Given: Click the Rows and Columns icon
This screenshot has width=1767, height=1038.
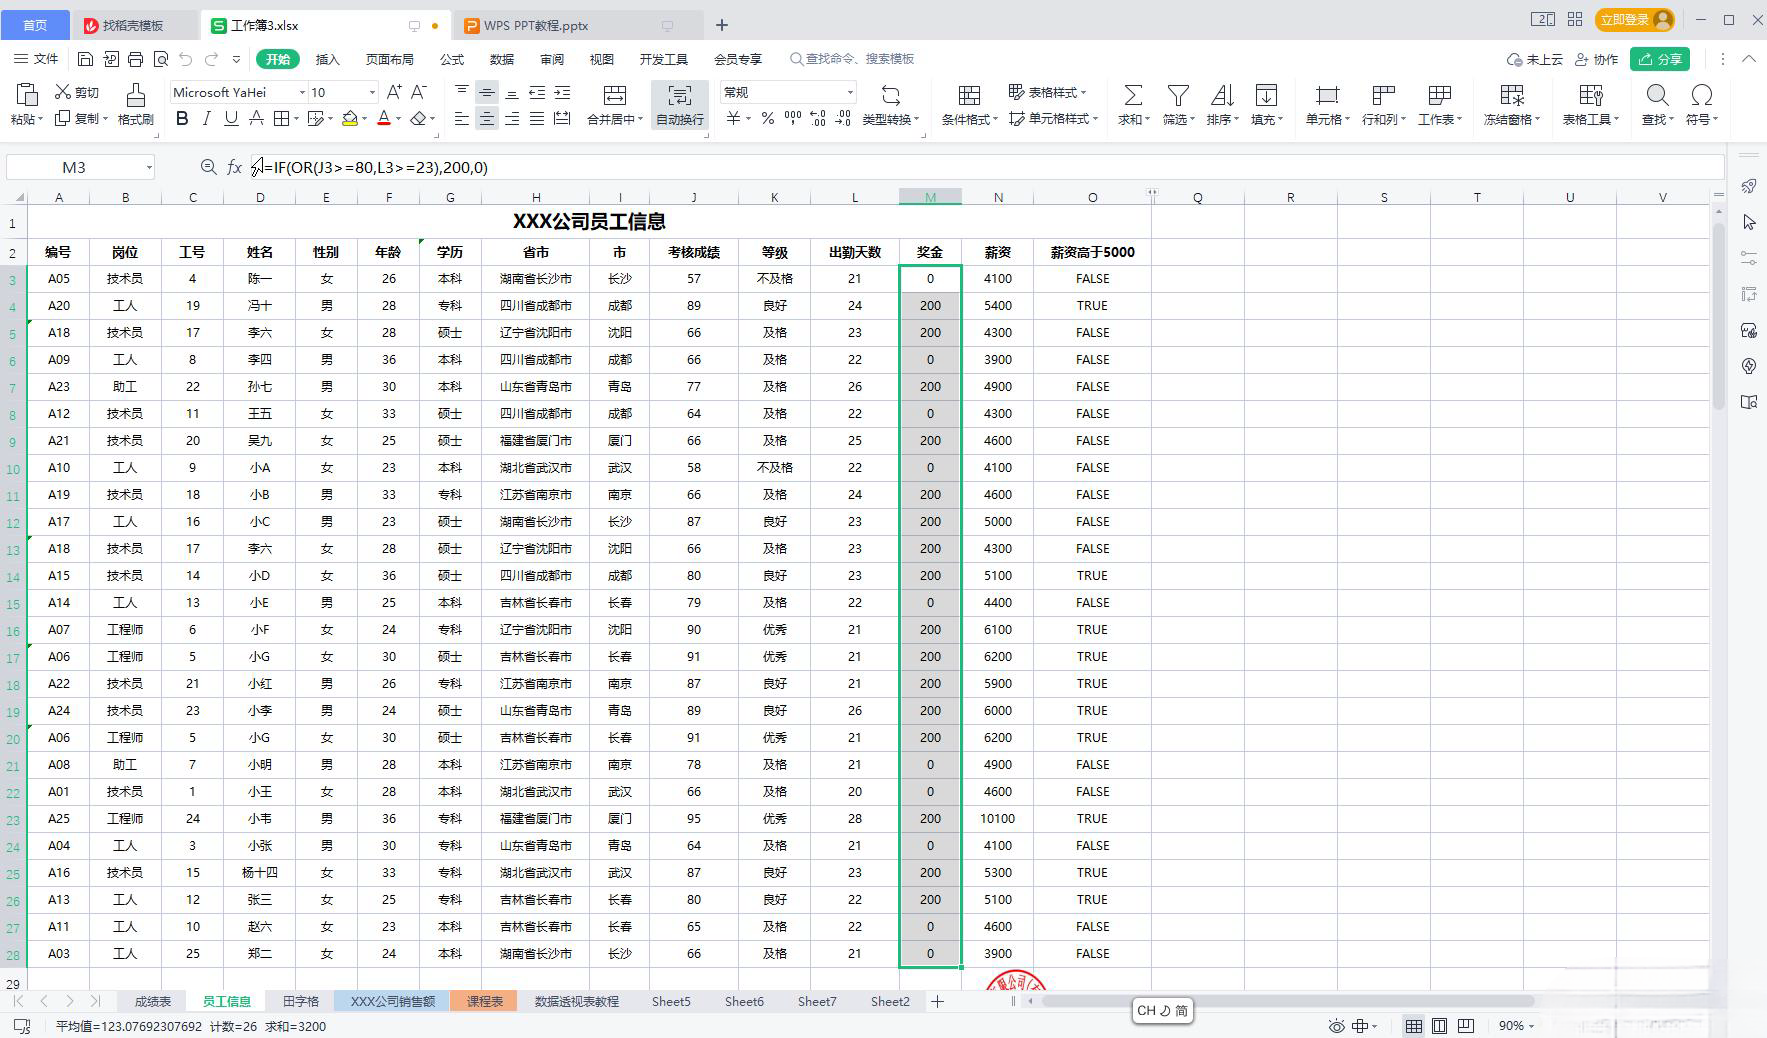Looking at the screenshot, I should pos(1384,95).
